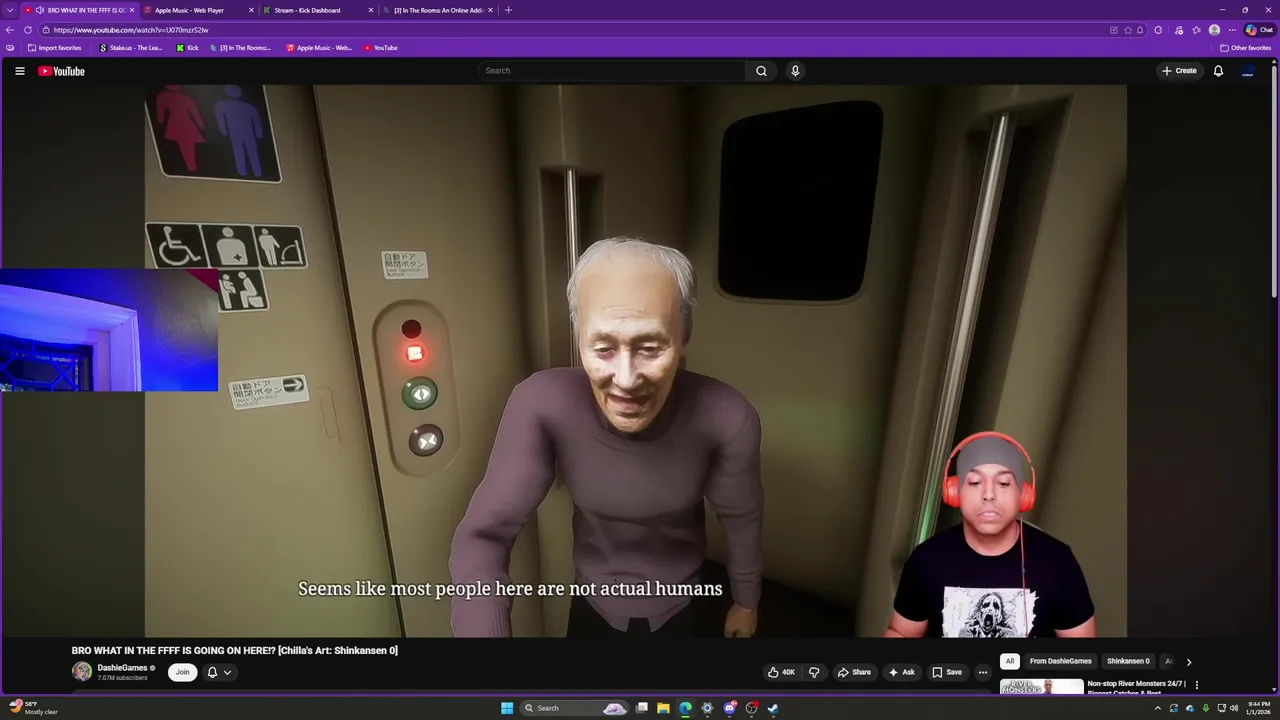Toggle channel notification bell preference
Screen dimensions: 1280x720
[212, 672]
